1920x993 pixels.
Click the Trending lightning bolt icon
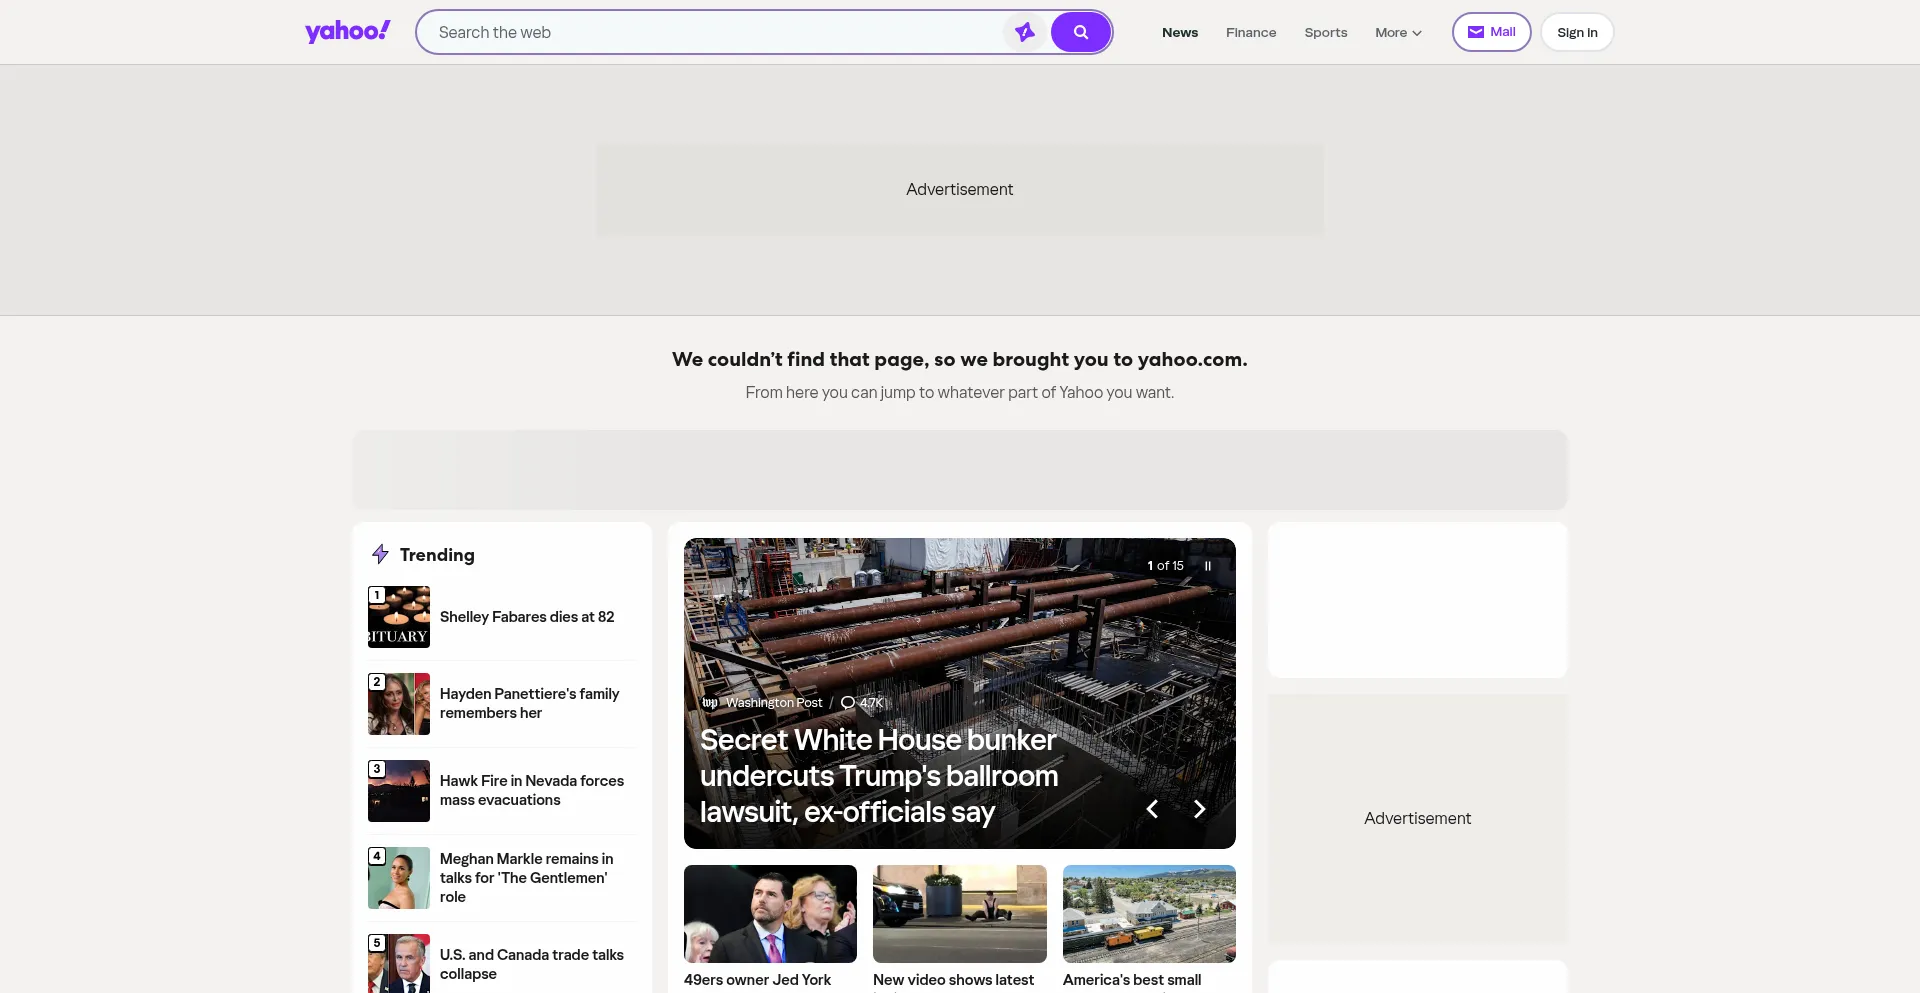[380, 554]
